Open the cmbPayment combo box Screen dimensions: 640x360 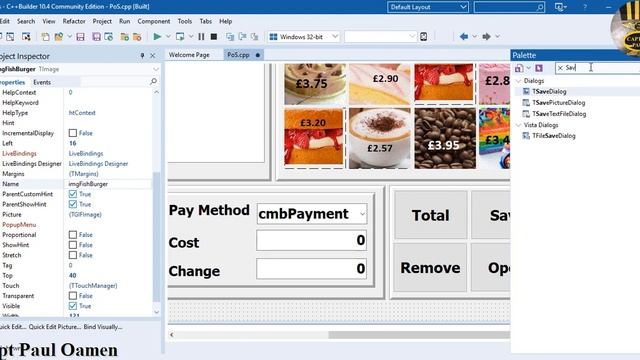tap(362, 214)
